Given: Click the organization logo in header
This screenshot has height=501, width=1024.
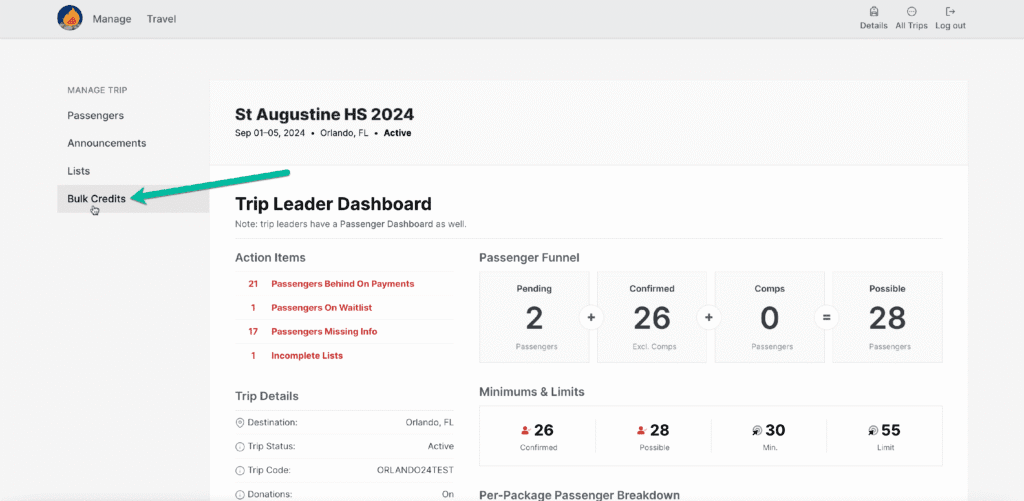Looking at the screenshot, I should tap(70, 18).
